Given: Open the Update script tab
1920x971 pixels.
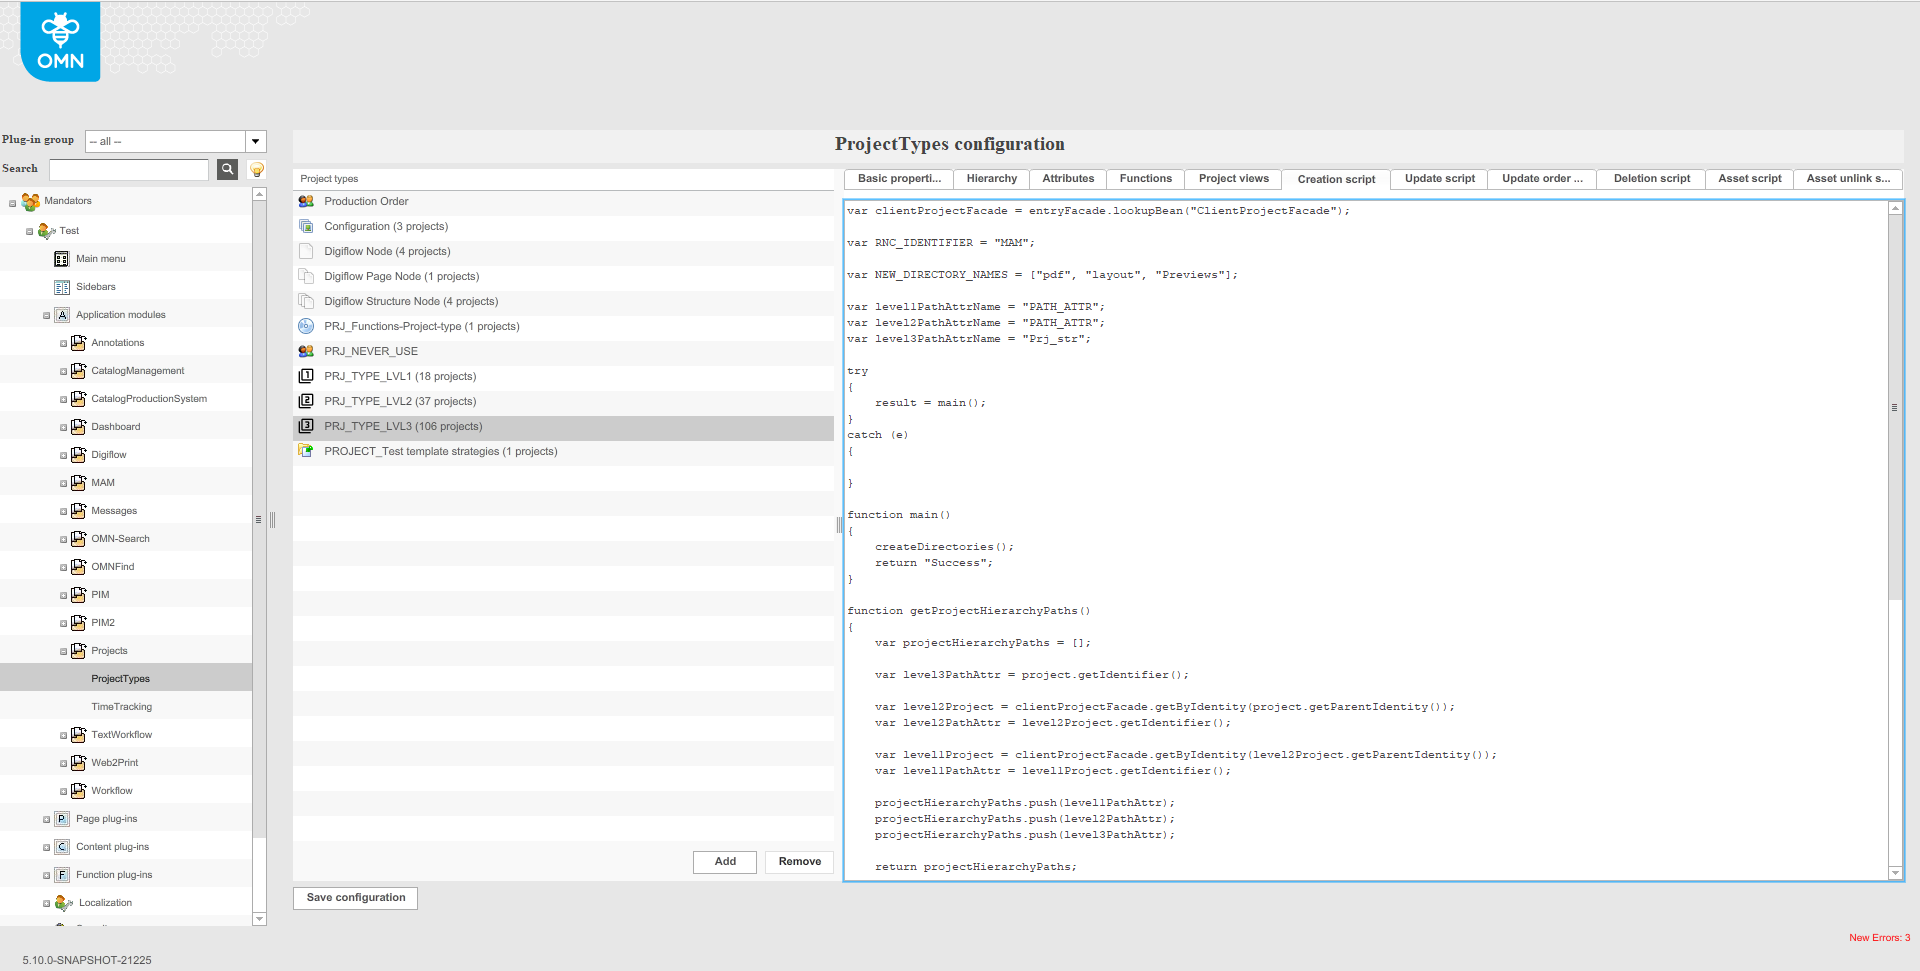Looking at the screenshot, I should point(1438,179).
